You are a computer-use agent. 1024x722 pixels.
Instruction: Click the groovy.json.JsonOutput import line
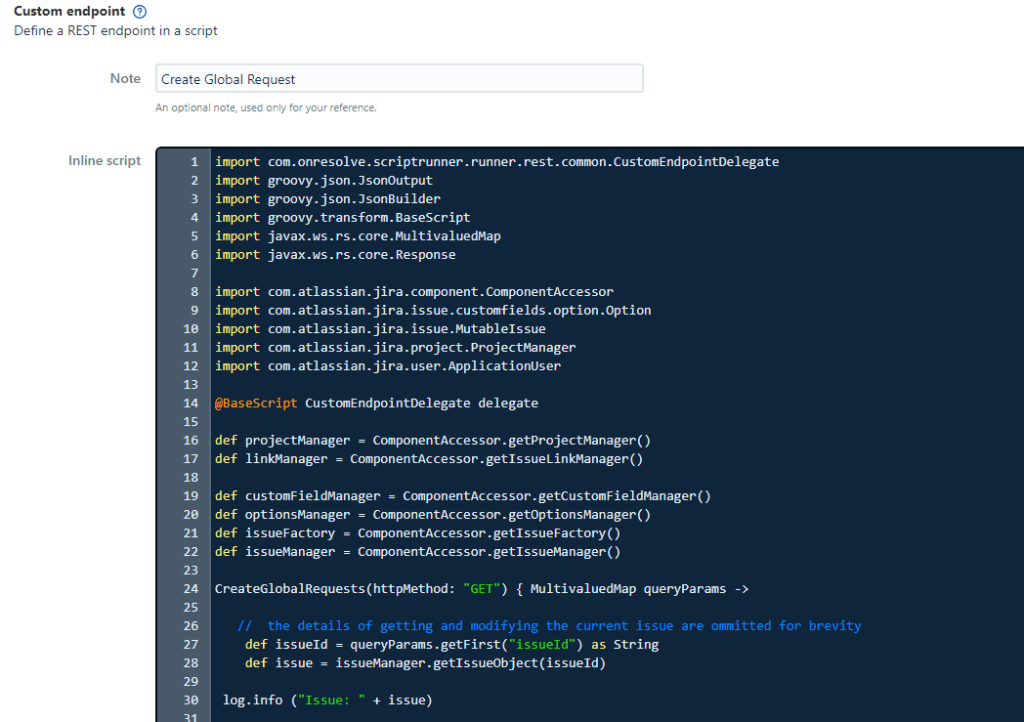click(324, 180)
